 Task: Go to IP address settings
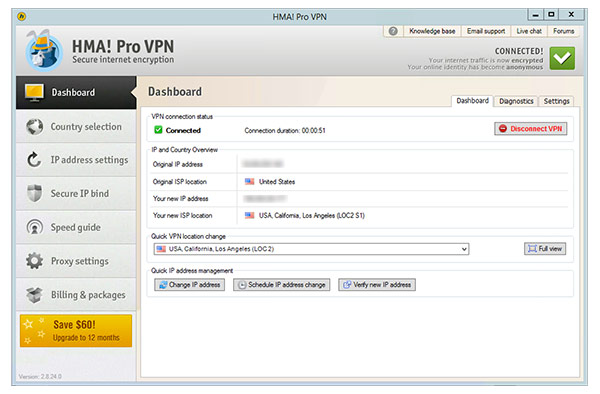pos(76,160)
